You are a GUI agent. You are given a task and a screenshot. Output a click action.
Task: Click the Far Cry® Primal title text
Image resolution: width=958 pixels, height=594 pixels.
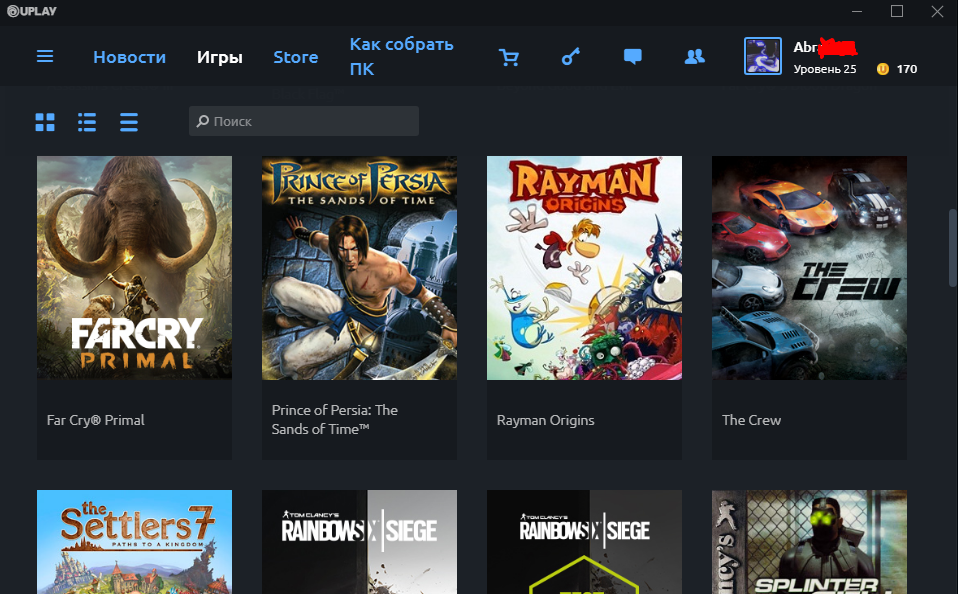coord(96,420)
